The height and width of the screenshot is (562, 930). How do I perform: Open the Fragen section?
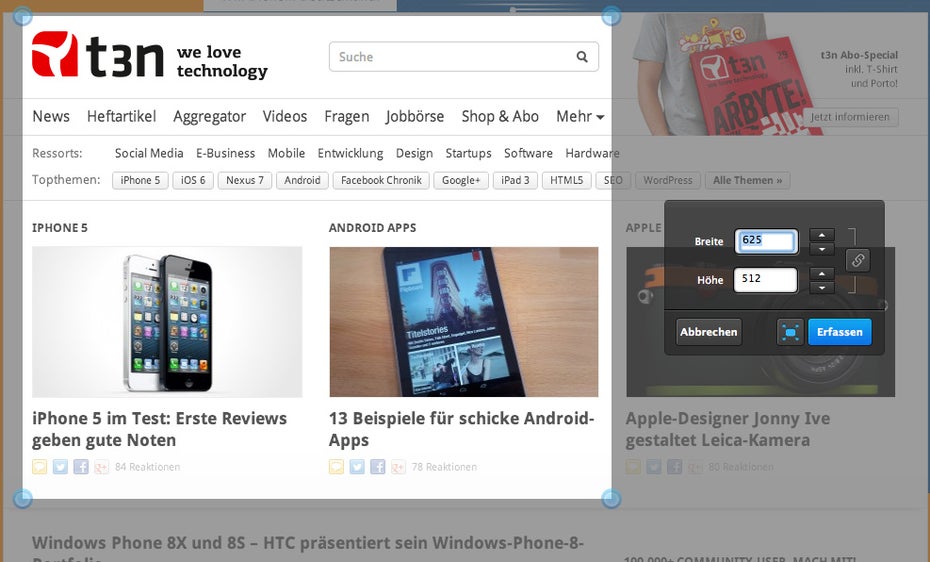(x=346, y=117)
